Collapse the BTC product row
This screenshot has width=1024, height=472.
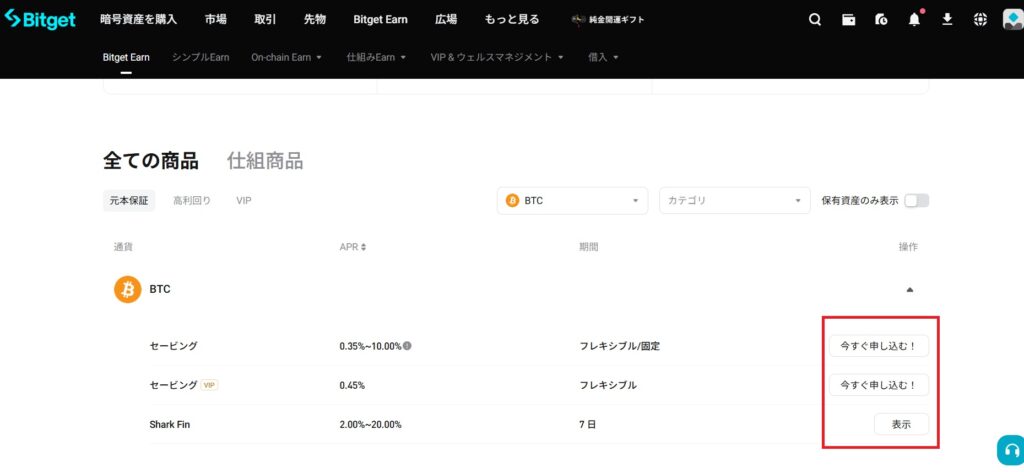click(x=909, y=289)
